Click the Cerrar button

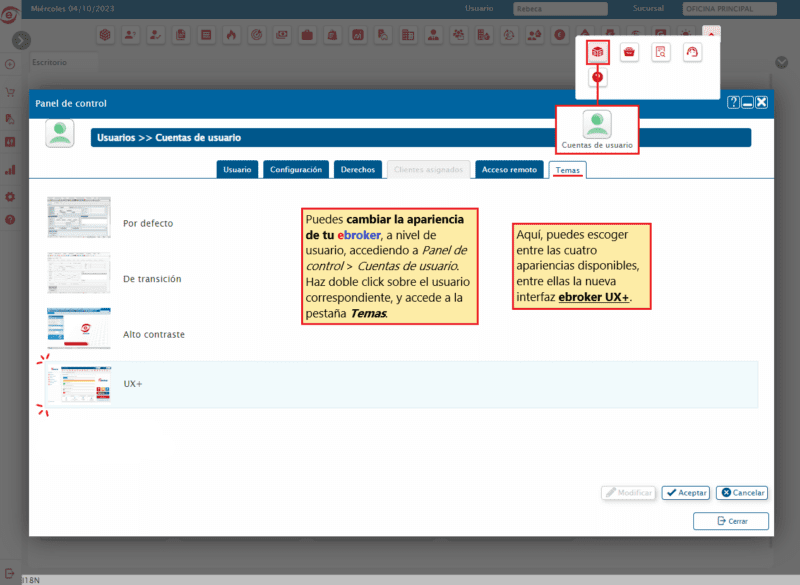pyautogui.click(x=730, y=521)
